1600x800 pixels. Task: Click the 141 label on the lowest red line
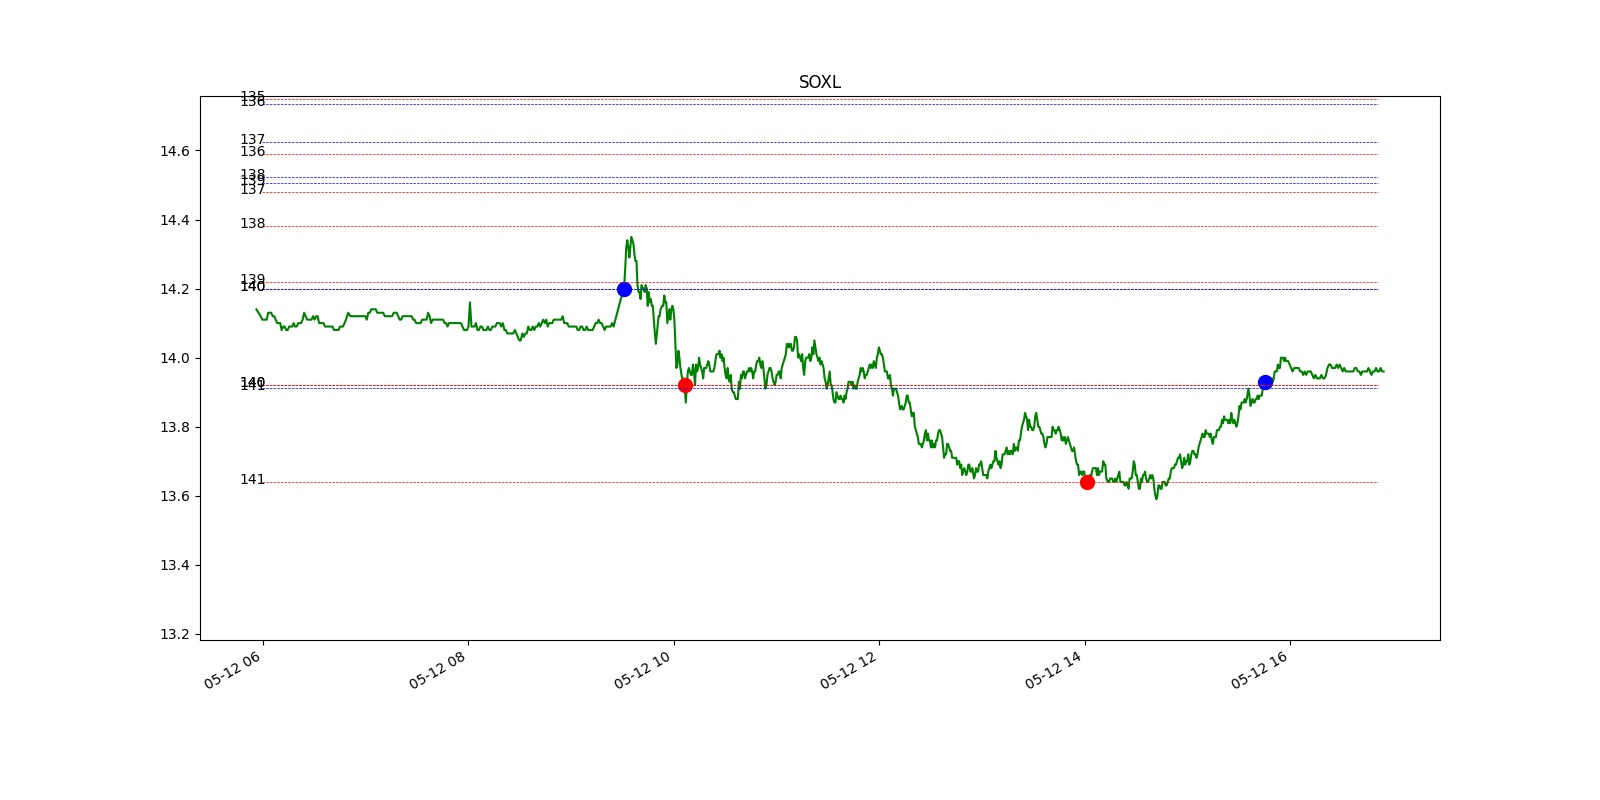tap(252, 479)
